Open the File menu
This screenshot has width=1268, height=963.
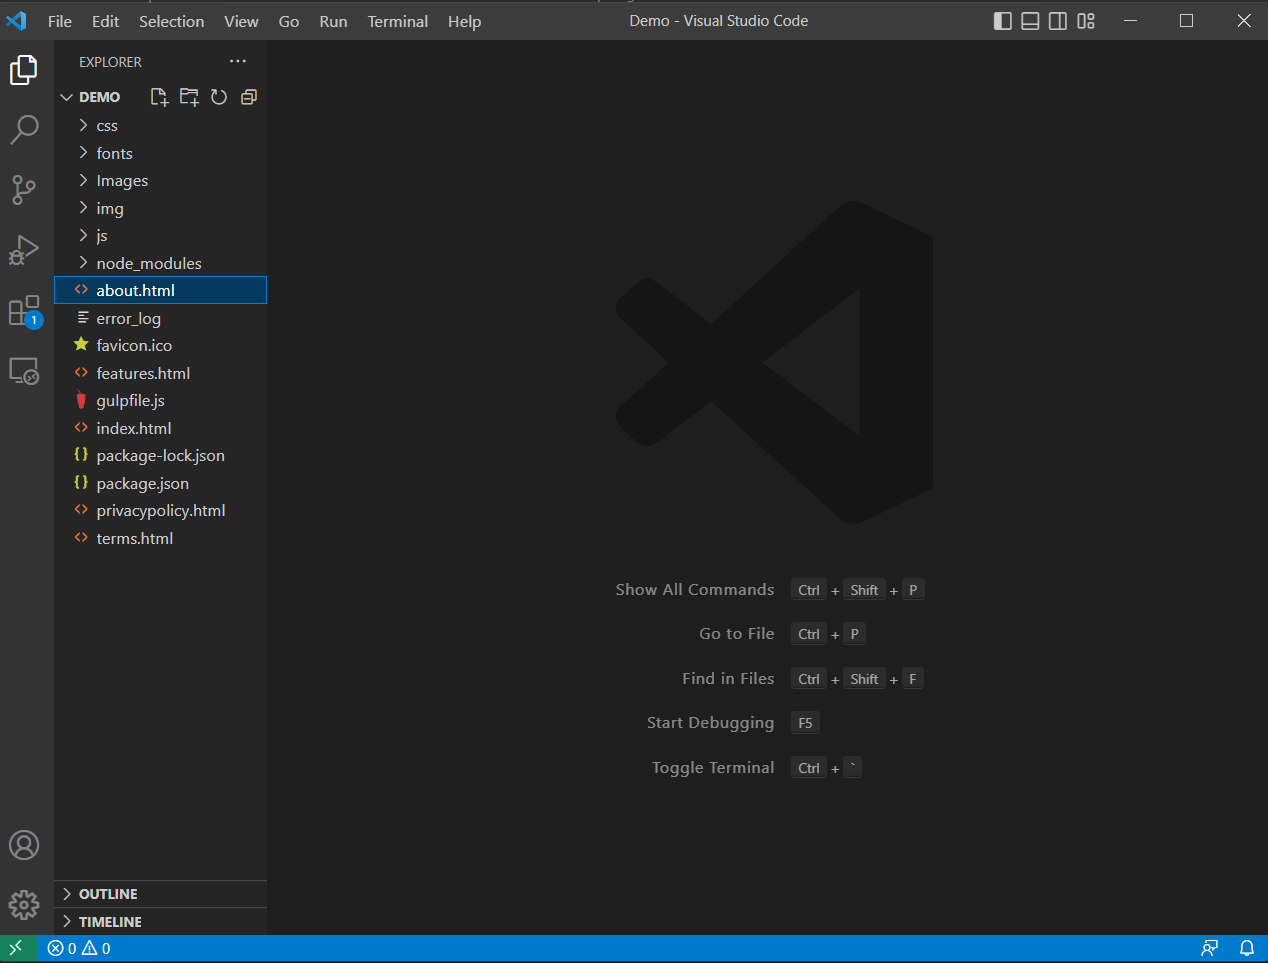[60, 21]
